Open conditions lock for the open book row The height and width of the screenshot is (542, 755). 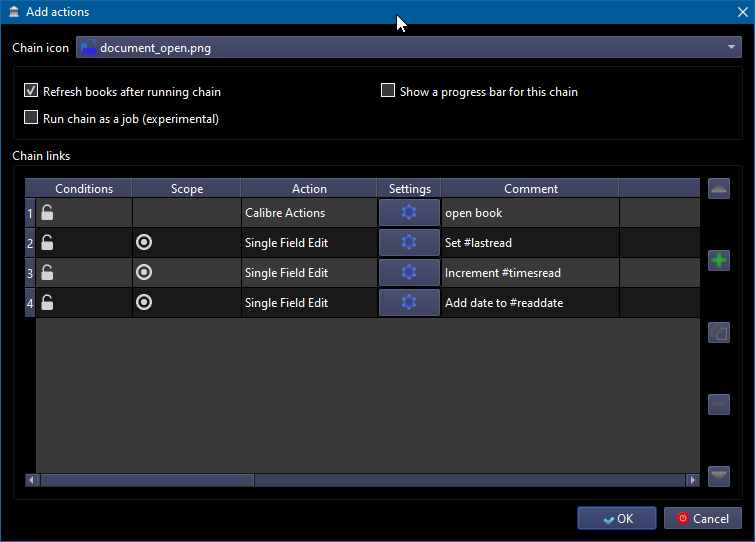47,212
